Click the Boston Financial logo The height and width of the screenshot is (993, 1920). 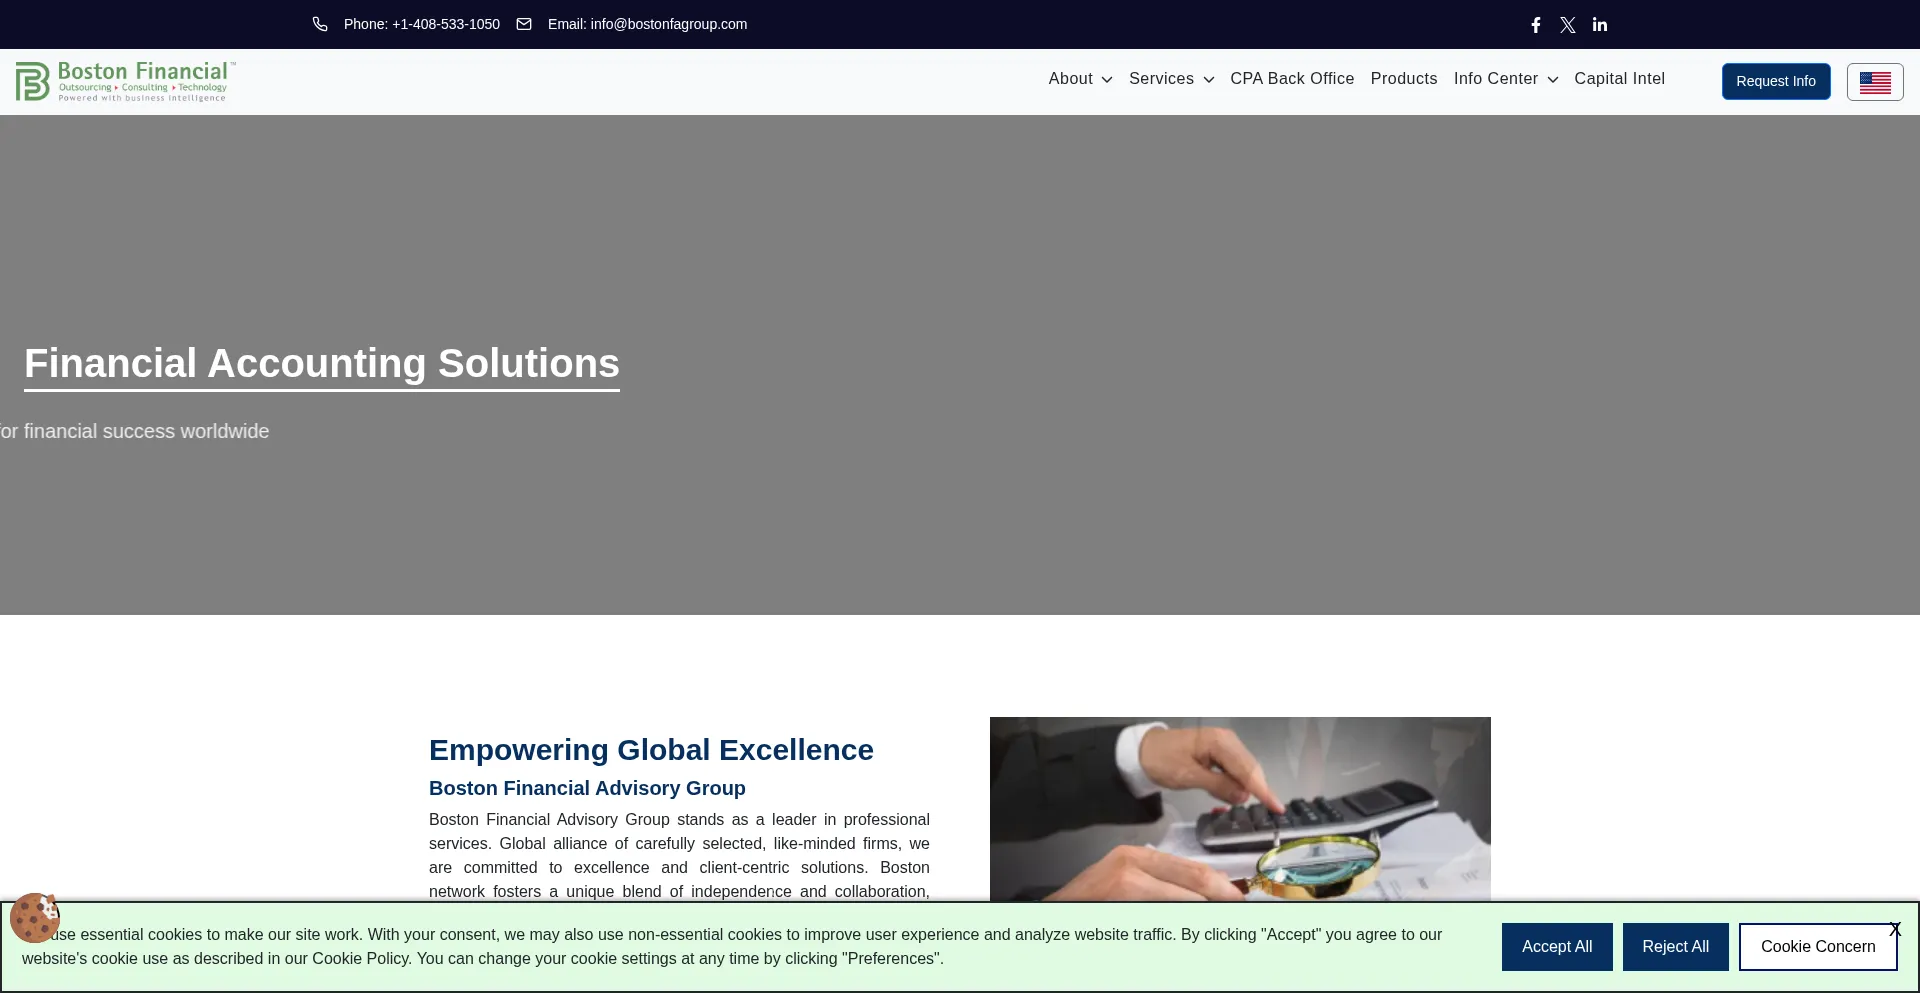click(x=126, y=82)
